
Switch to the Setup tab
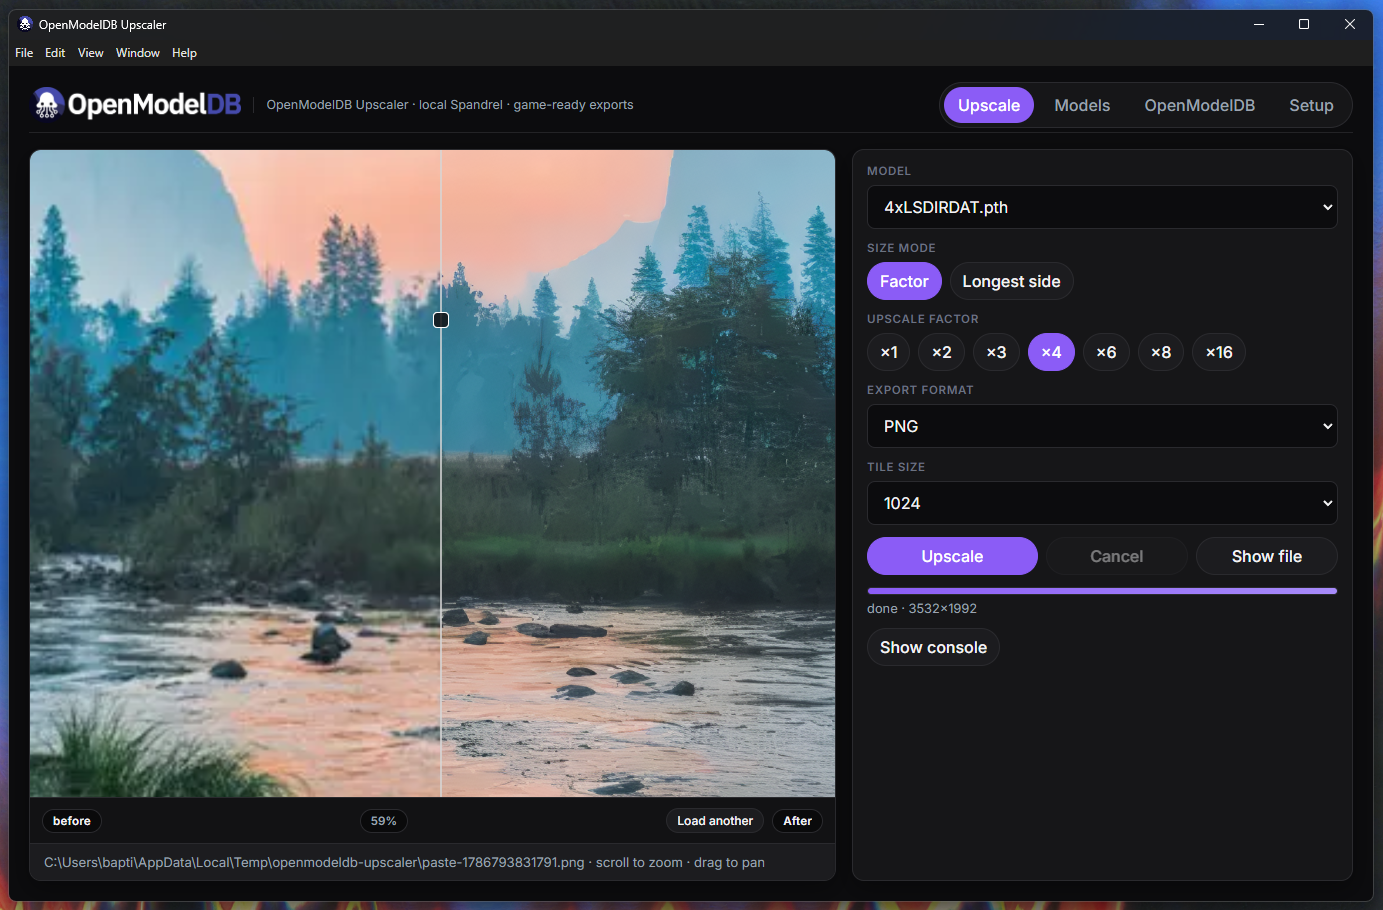pyautogui.click(x=1311, y=105)
